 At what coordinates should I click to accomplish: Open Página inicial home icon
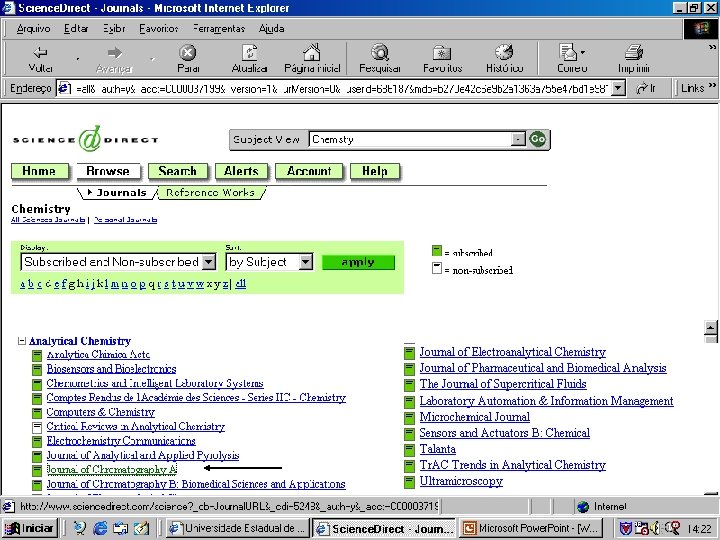click(x=312, y=52)
